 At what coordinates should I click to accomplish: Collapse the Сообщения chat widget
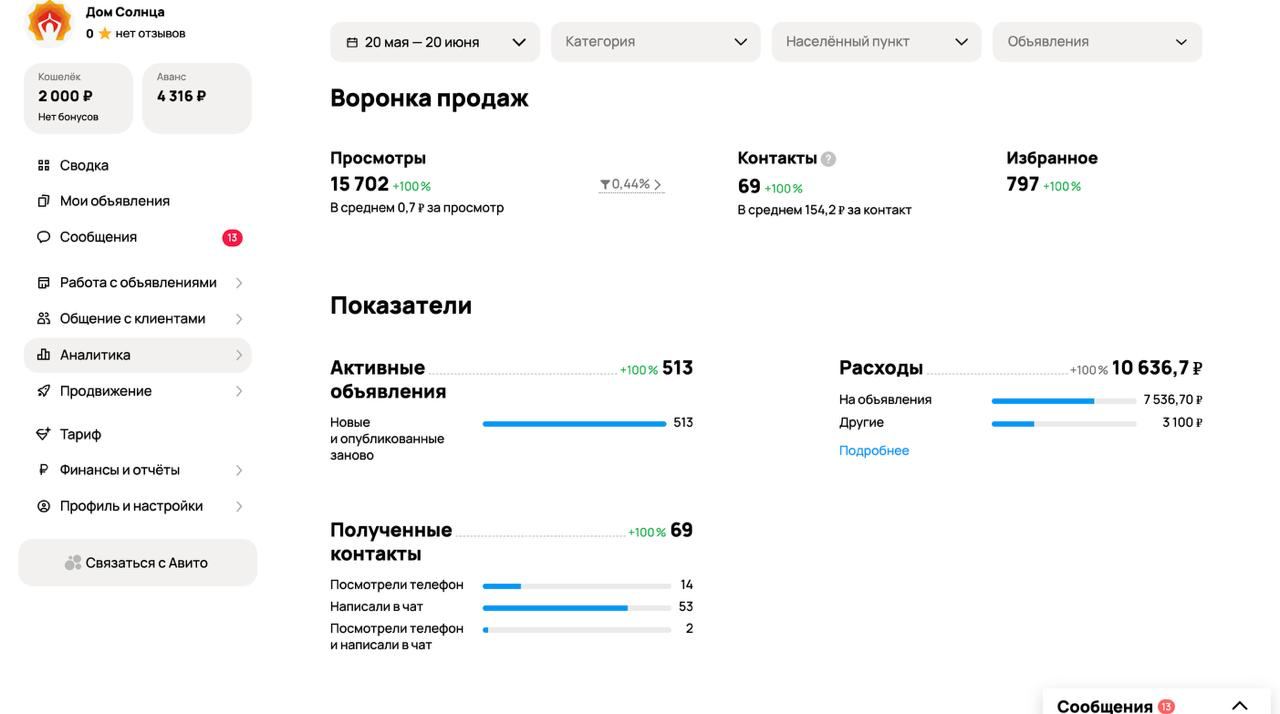tap(1240, 705)
